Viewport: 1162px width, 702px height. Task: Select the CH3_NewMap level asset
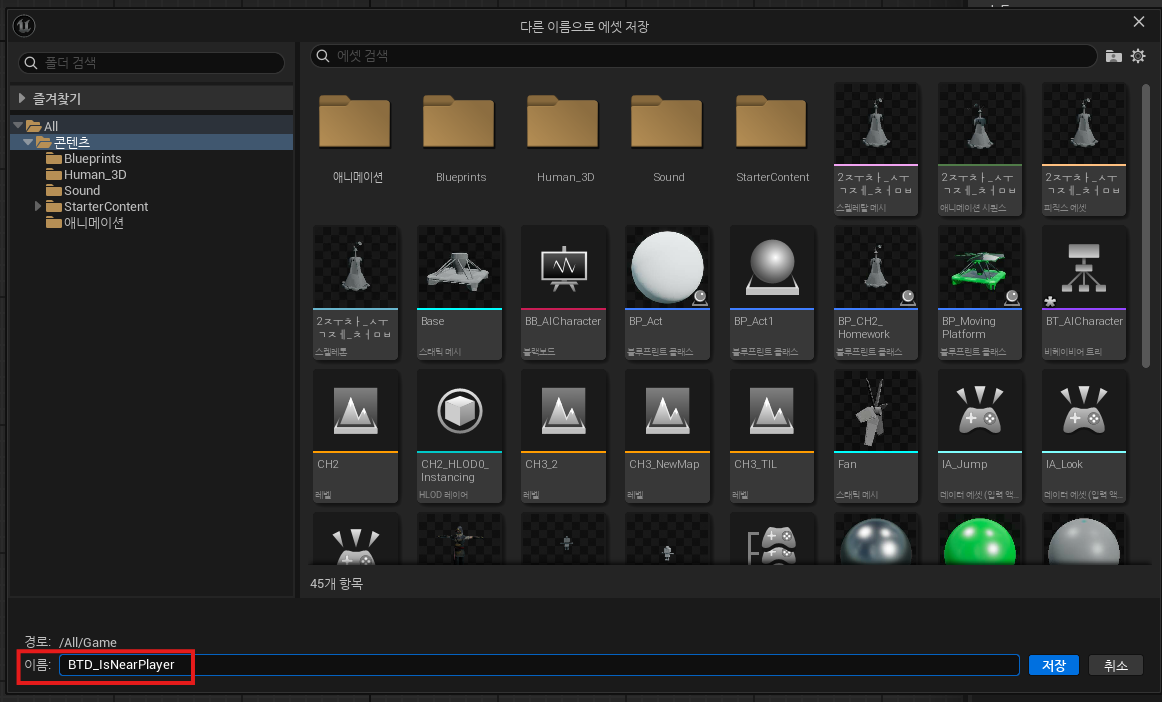click(667, 436)
